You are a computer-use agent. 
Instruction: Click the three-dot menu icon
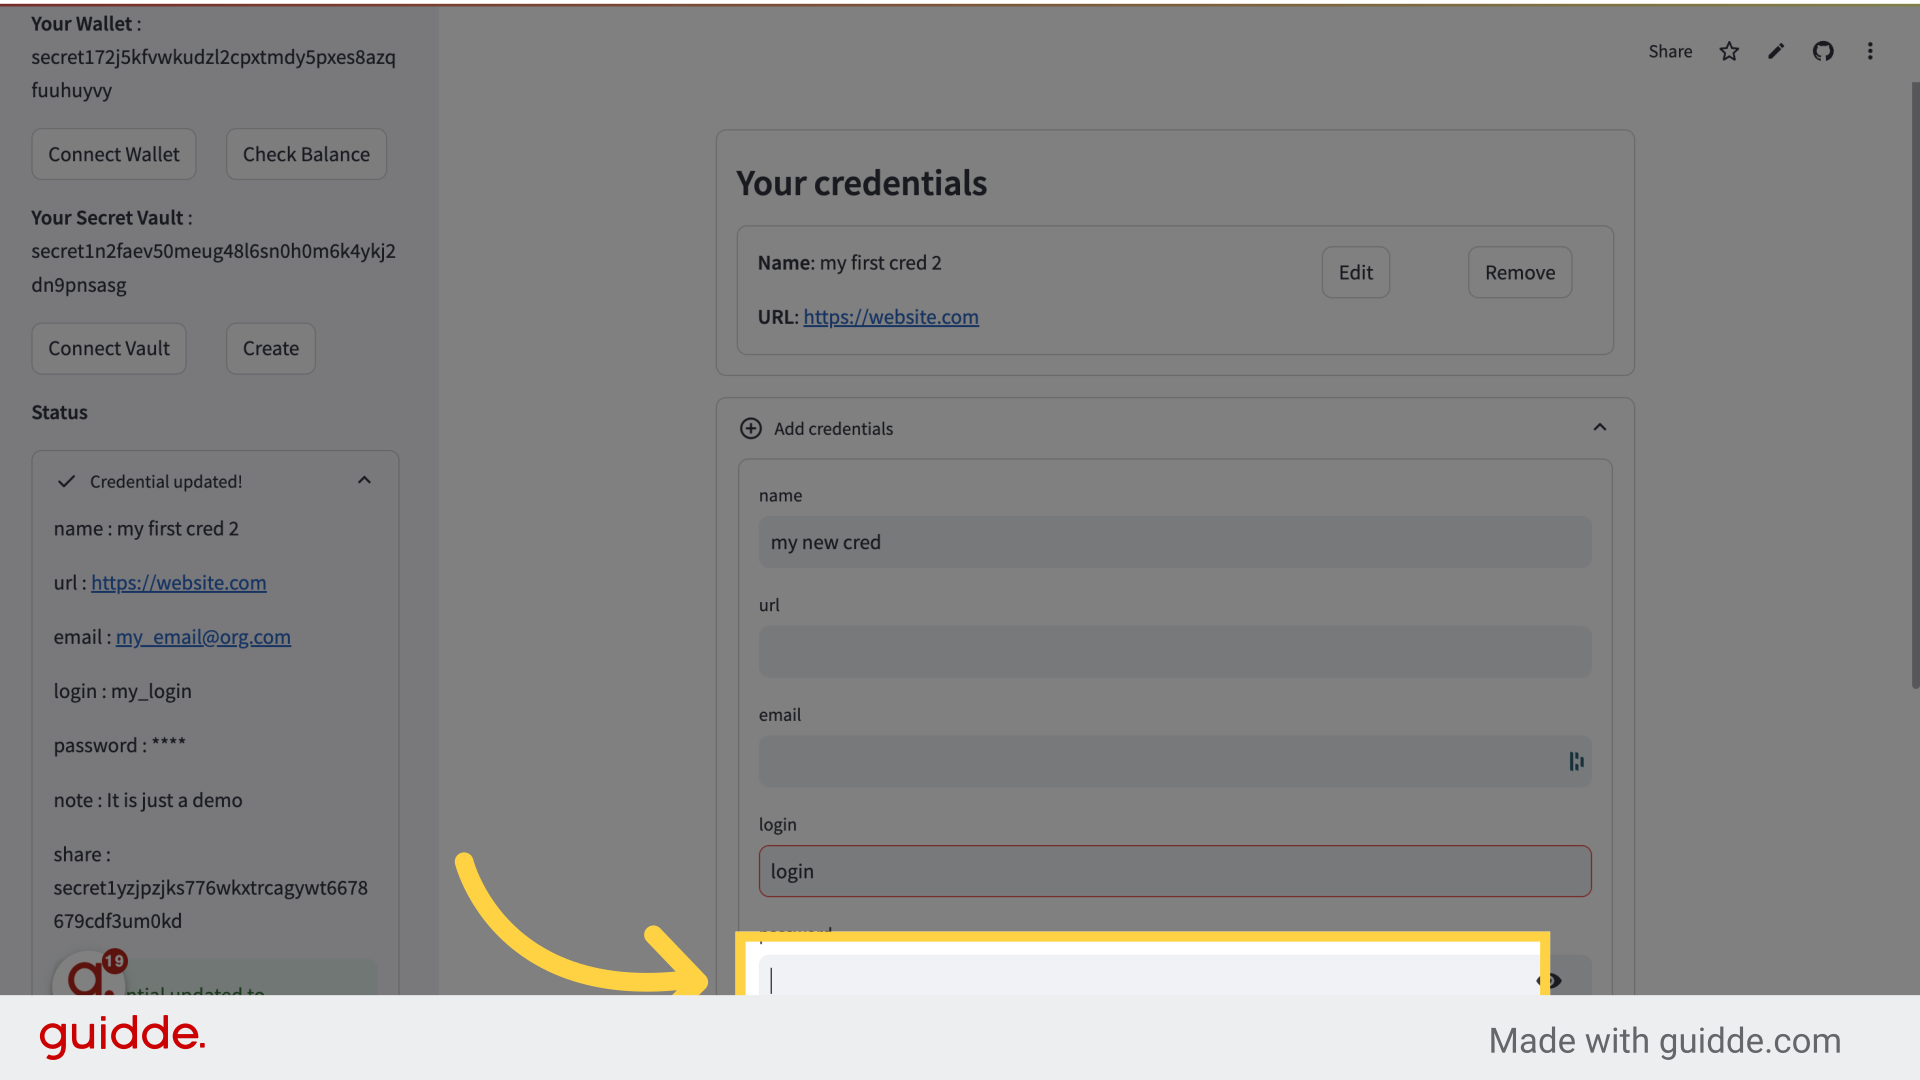[1871, 50]
